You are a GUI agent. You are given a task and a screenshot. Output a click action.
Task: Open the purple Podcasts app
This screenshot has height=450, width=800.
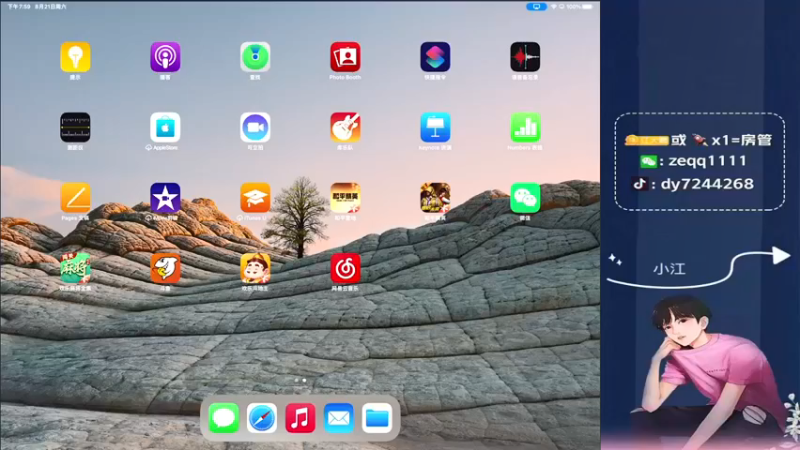pos(165,57)
